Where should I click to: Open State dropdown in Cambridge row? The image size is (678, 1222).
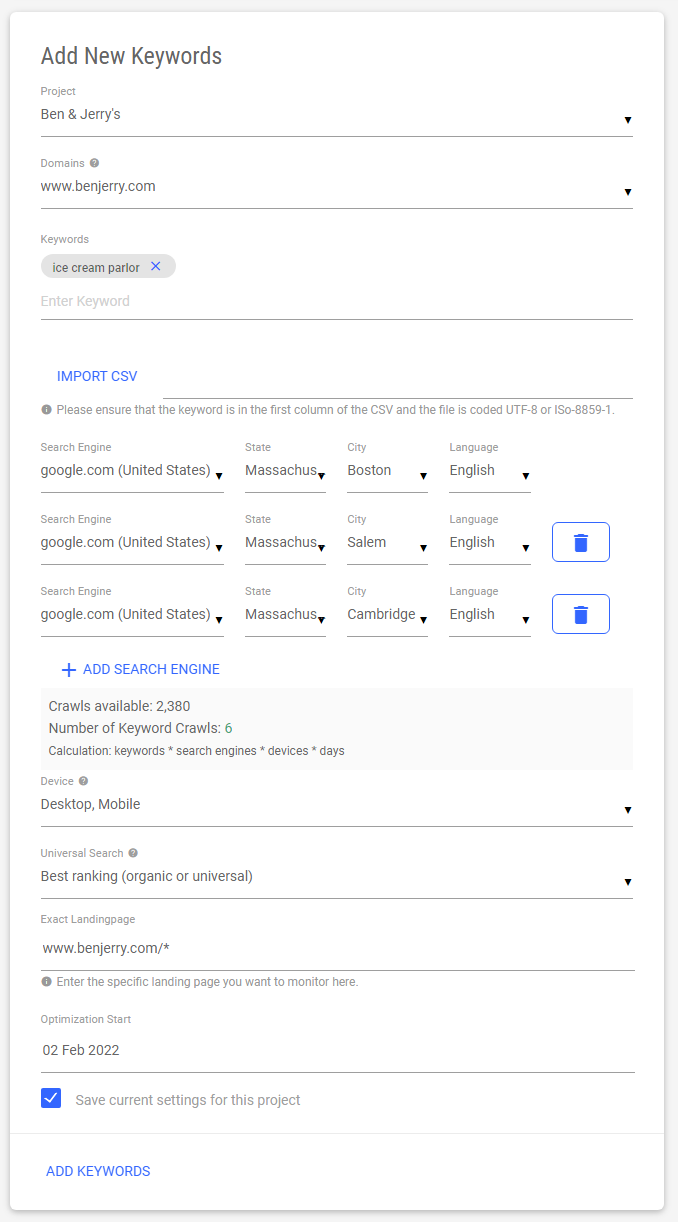click(x=285, y=616)
